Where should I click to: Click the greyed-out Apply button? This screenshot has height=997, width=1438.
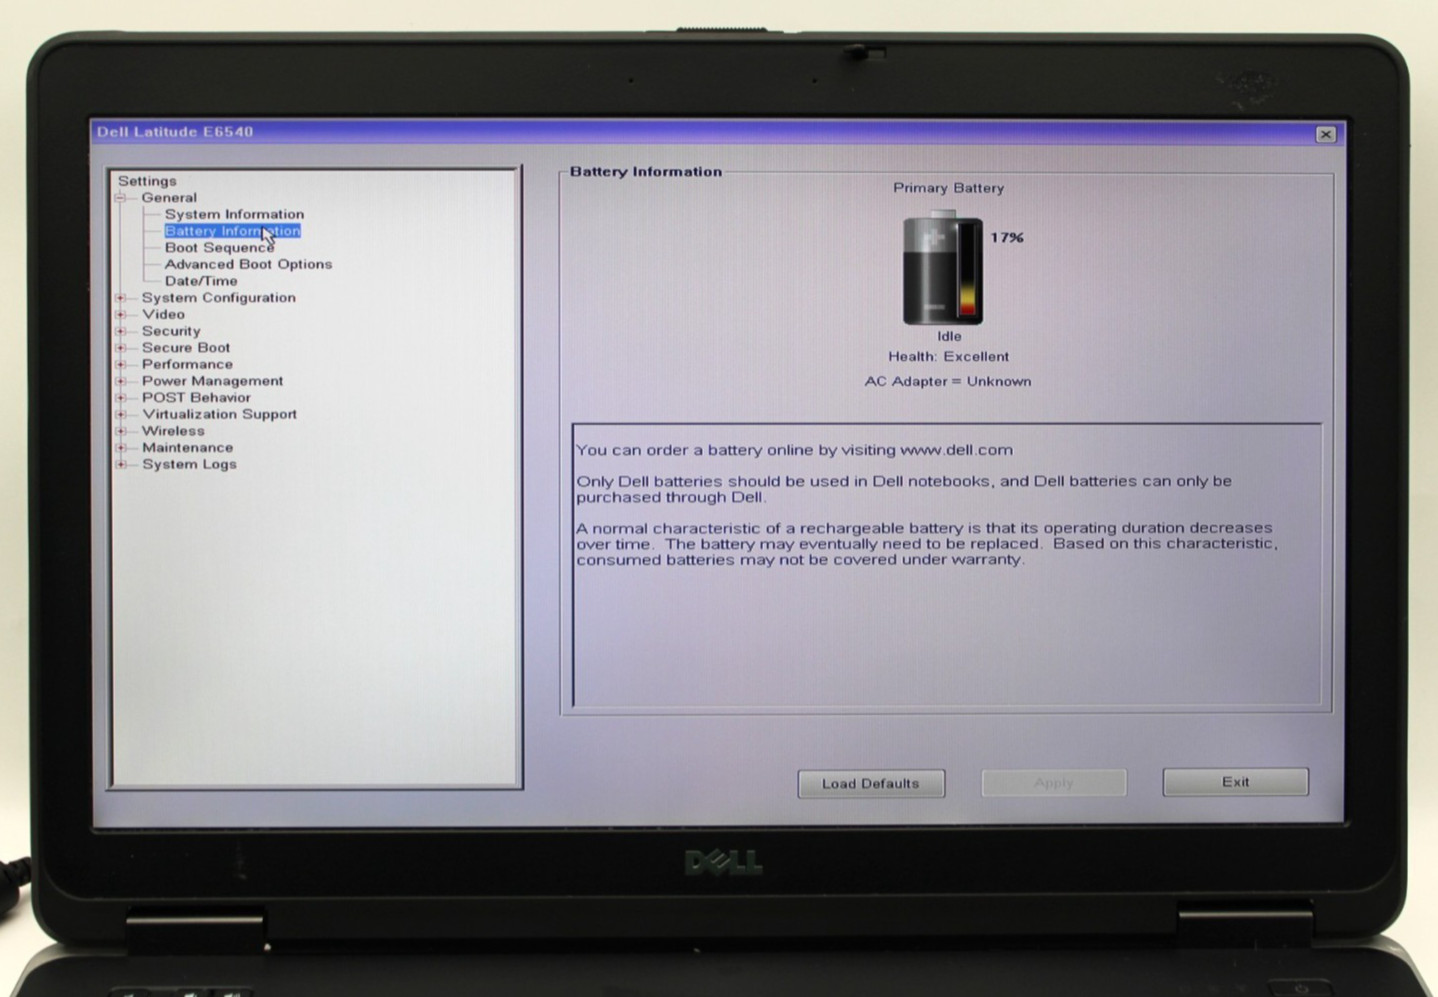click(1054, 783)
